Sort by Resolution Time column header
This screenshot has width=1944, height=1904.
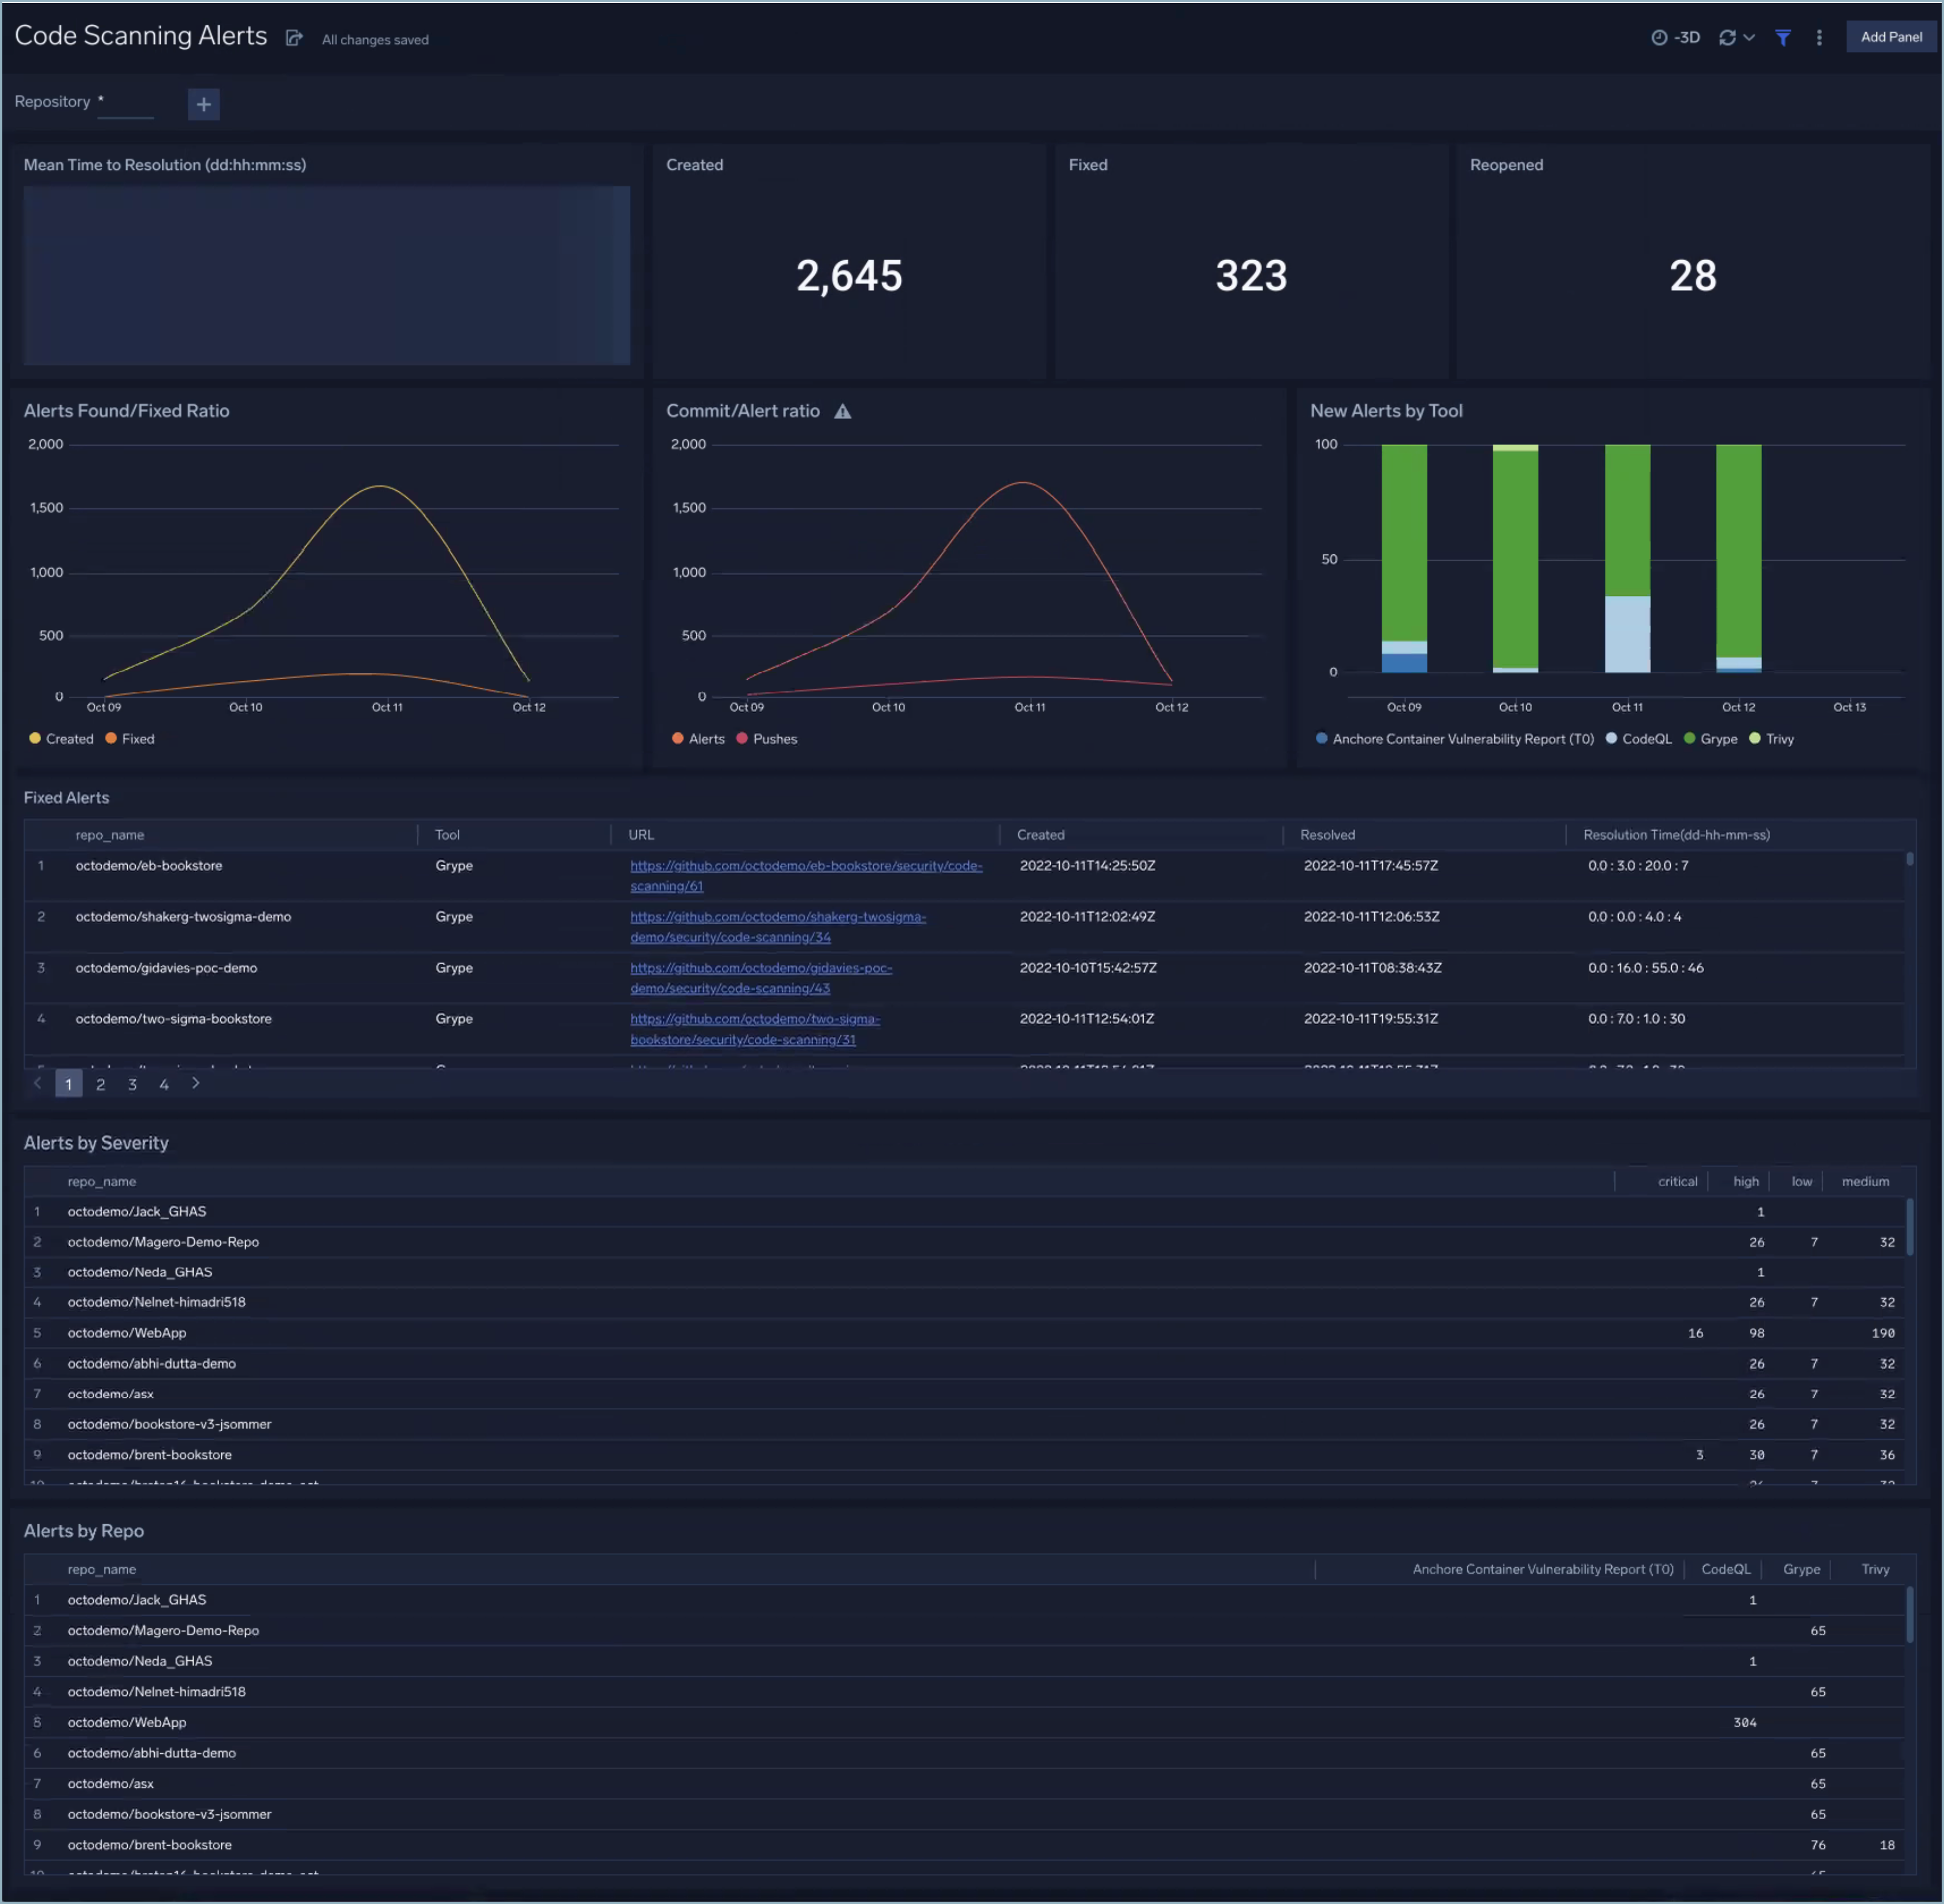coord(1676,835)
